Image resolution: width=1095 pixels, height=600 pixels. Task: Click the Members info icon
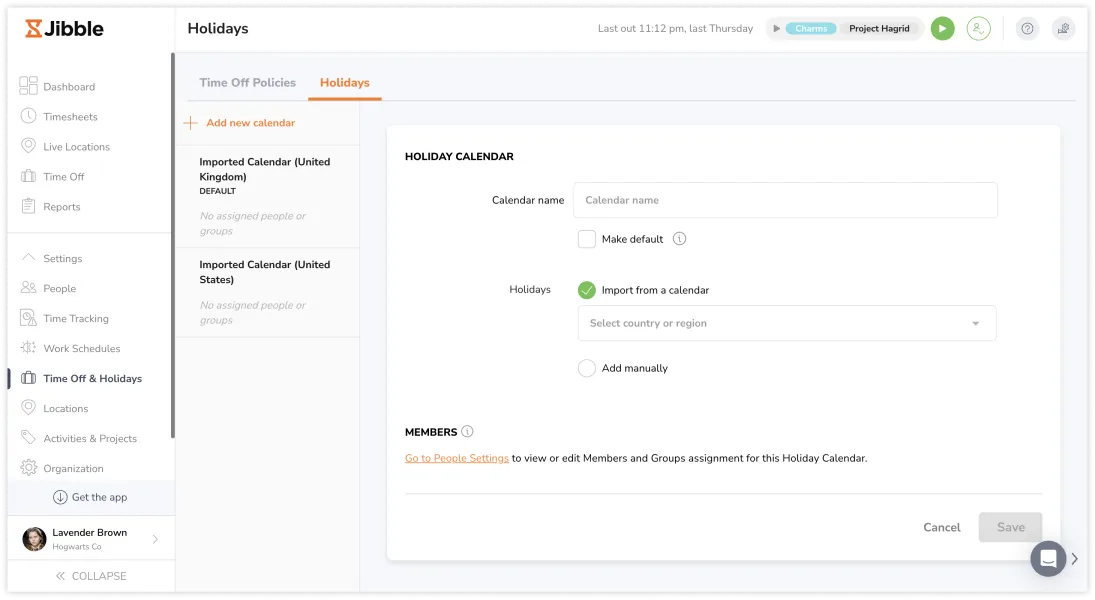467,432
